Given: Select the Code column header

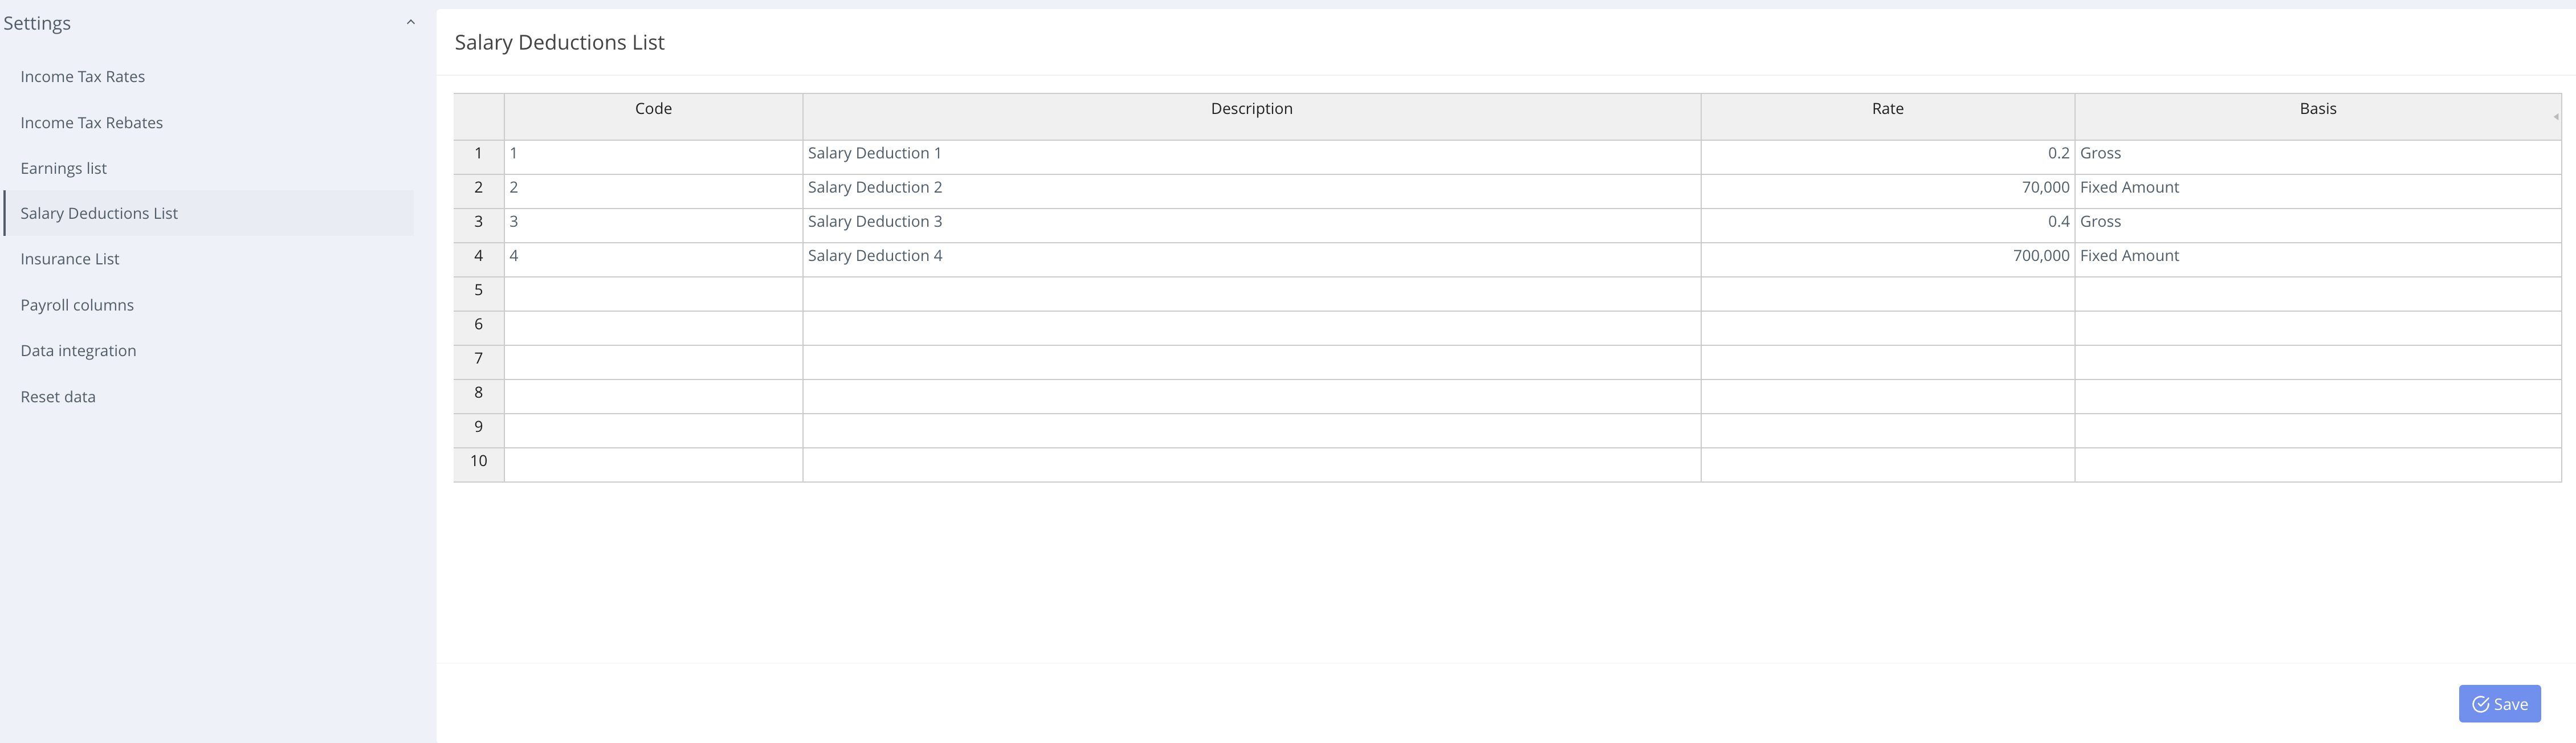Looking at the screenshot, I should click(653, 109).
